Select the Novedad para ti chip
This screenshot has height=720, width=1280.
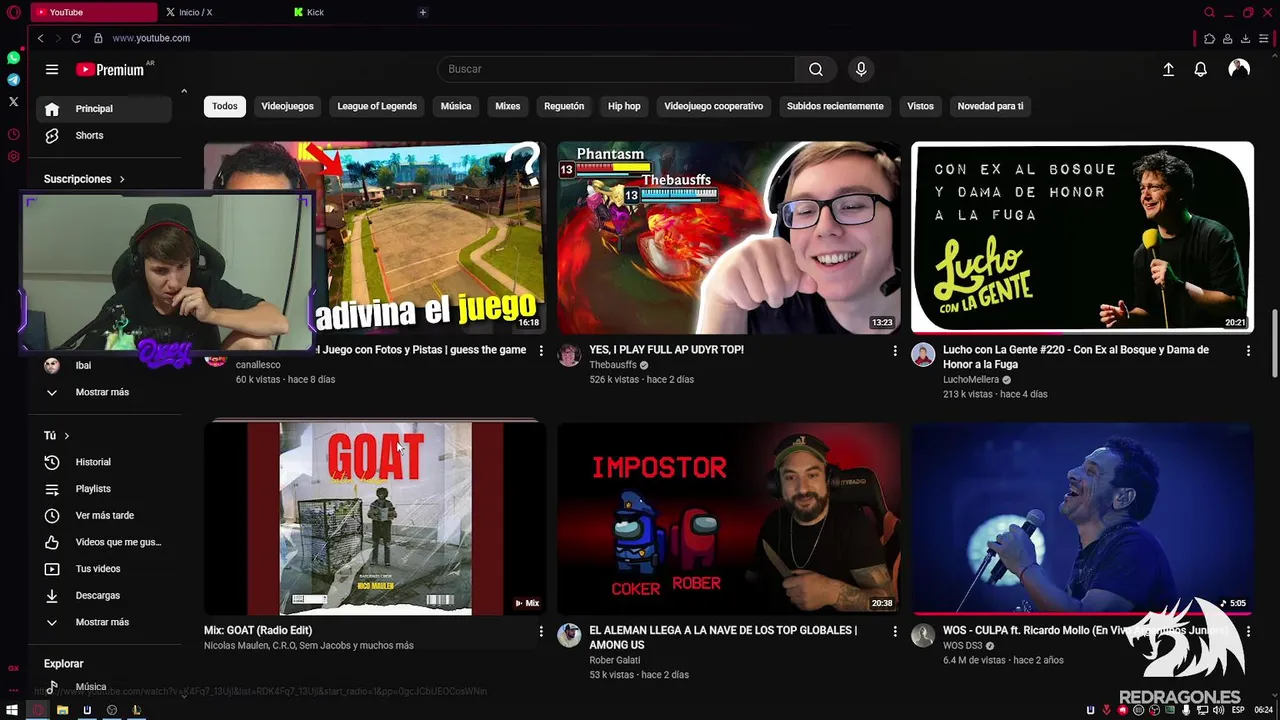(x=990, y=106)
